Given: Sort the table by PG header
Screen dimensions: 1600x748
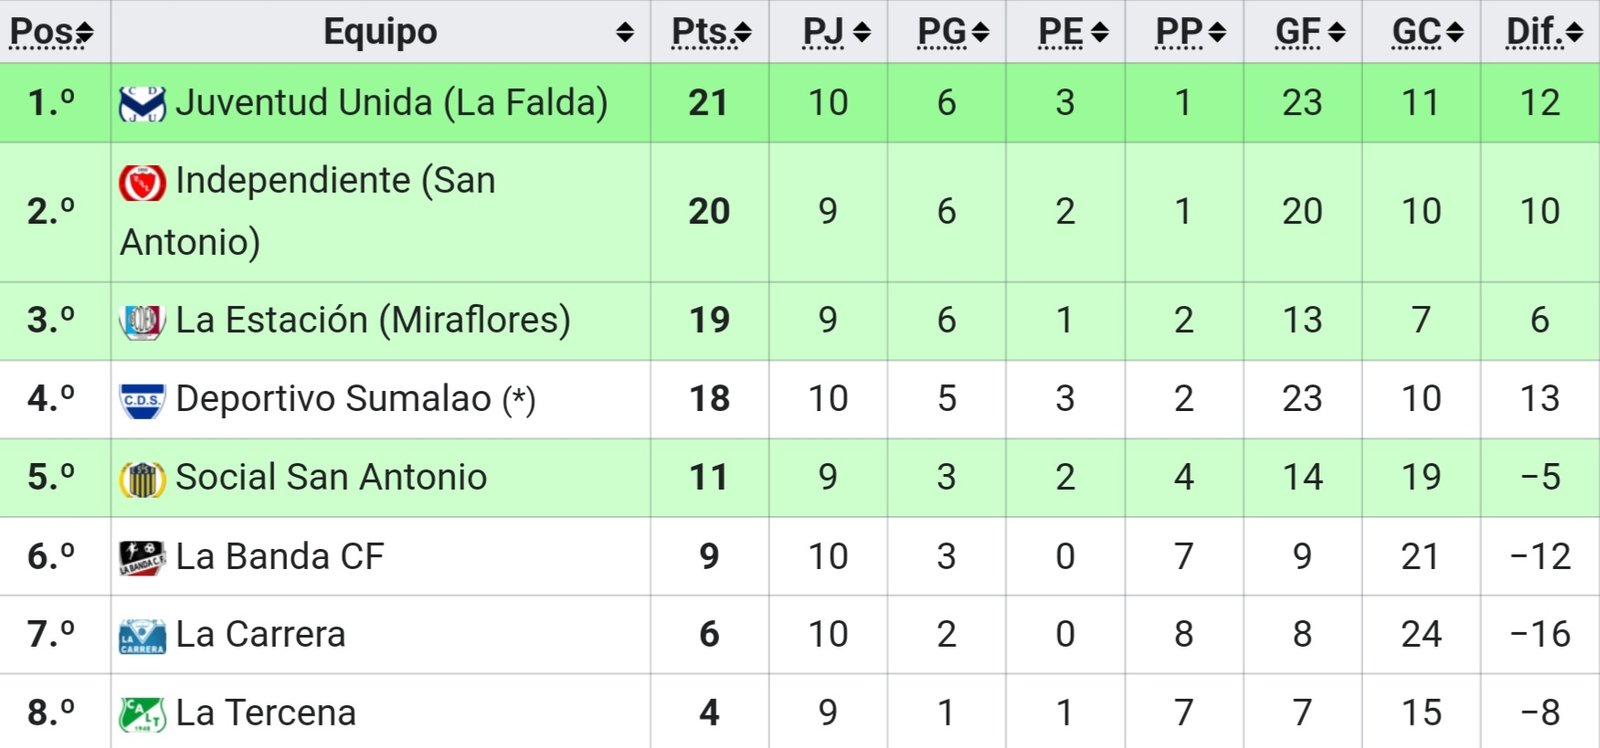Looking at the screenshot, I should tap(953, 32).
